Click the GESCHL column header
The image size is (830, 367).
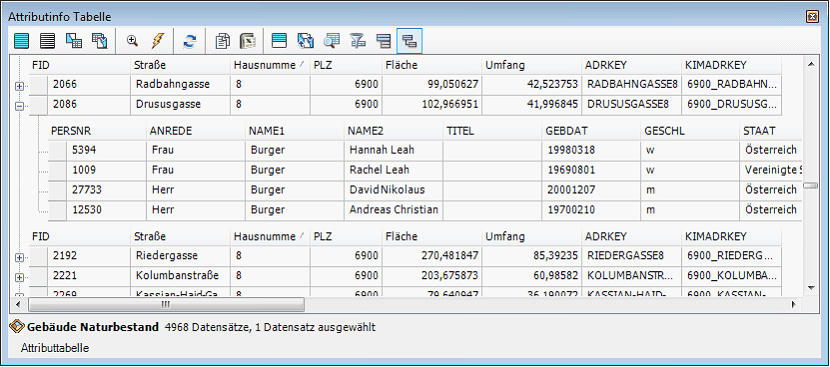pyautogui.click(x=691, y=131)
